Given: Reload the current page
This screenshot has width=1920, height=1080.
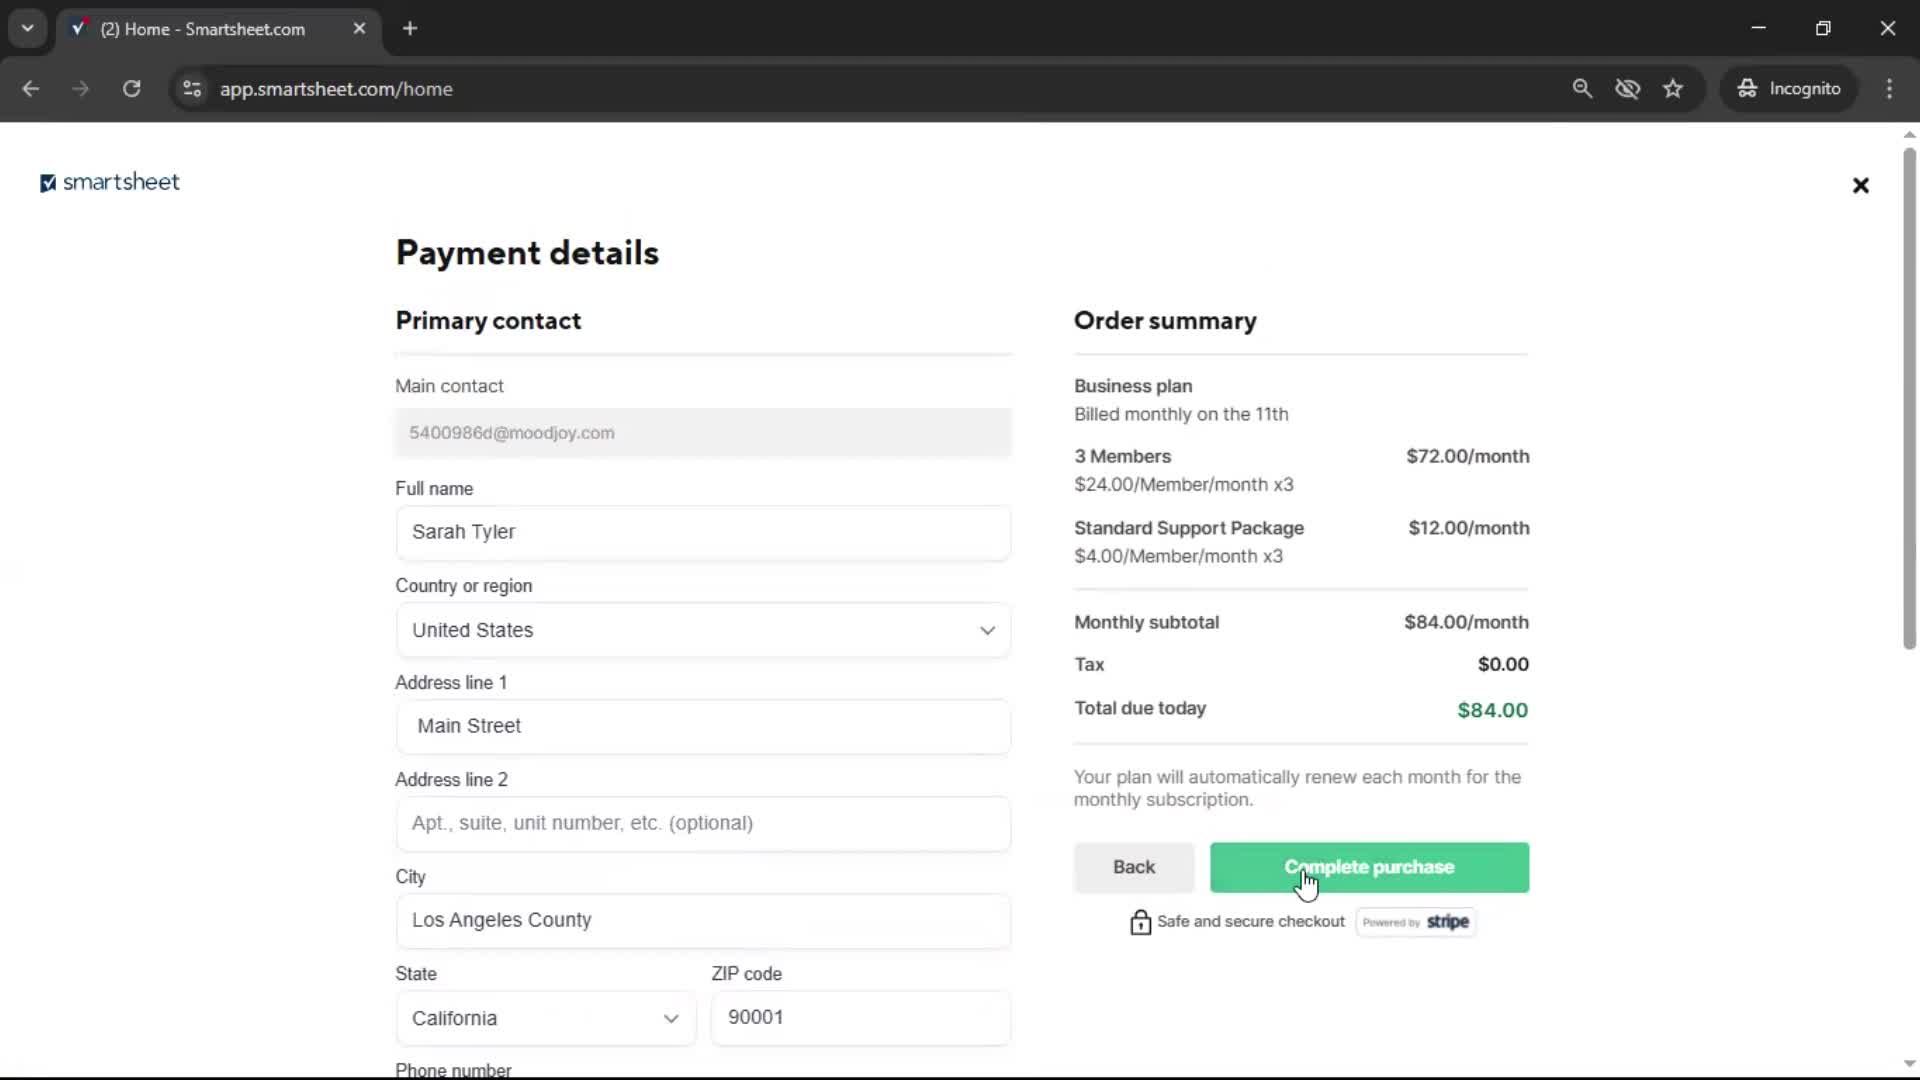Looking at the screenshot, I should 131,89.
